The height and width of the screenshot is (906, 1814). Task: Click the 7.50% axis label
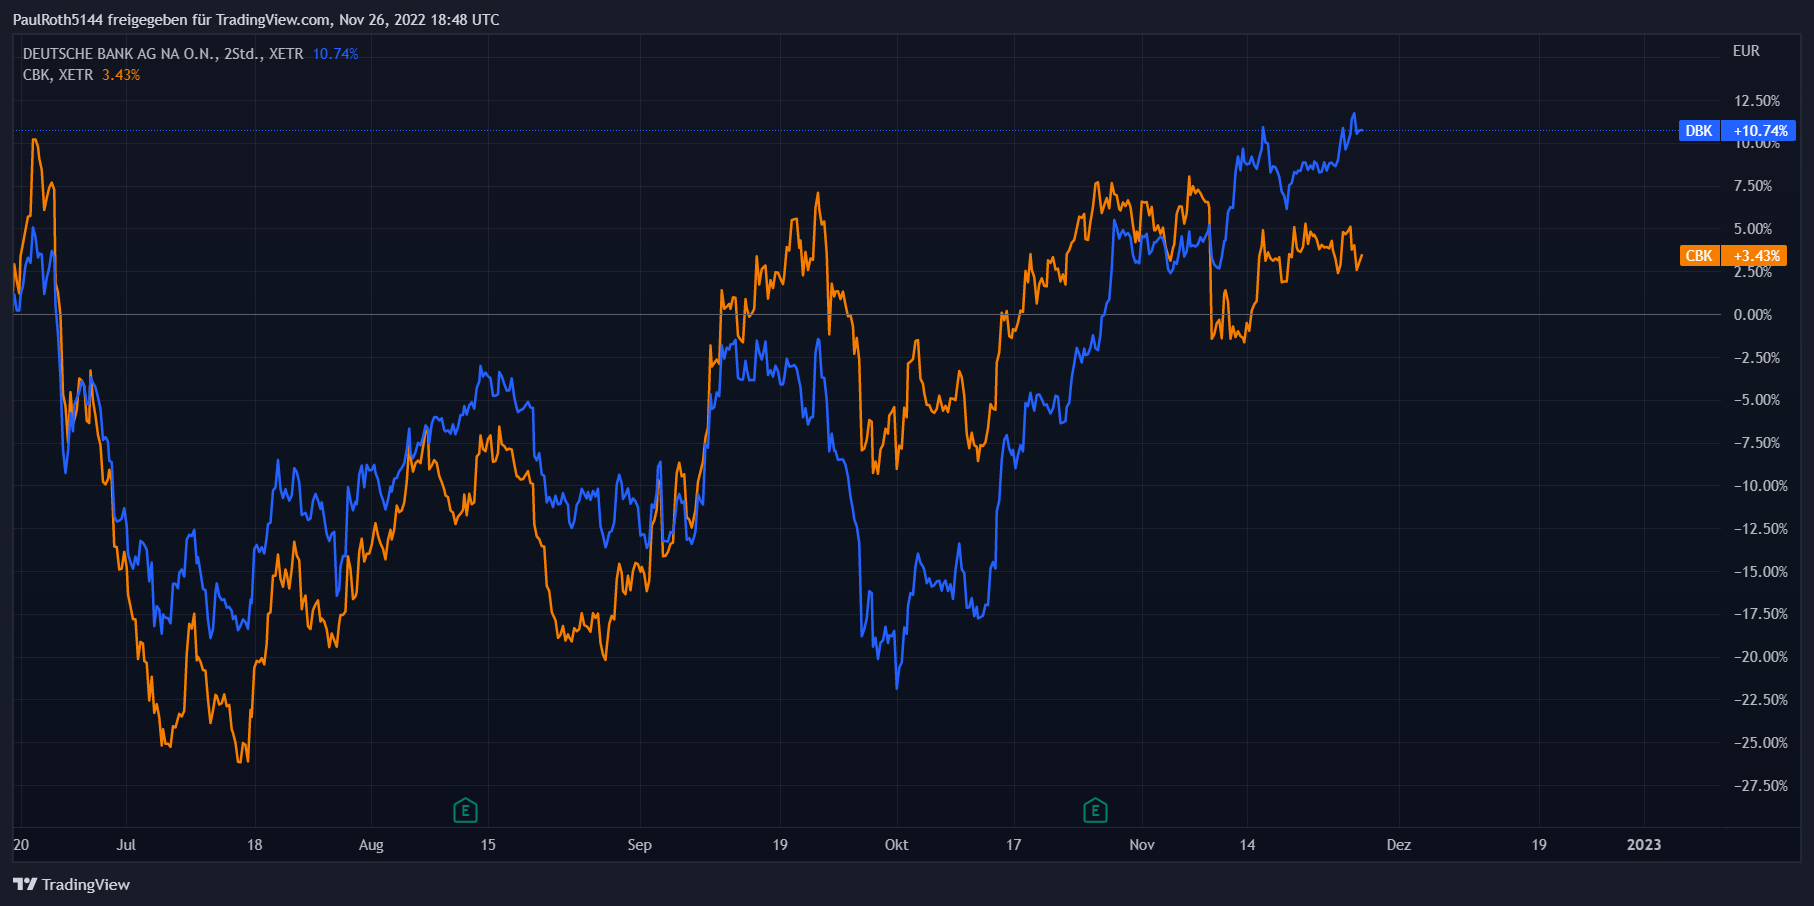[1753, 186]
